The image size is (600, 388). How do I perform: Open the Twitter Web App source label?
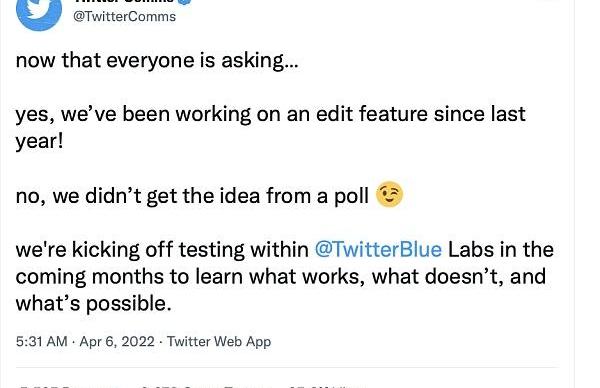click(219, 341)
